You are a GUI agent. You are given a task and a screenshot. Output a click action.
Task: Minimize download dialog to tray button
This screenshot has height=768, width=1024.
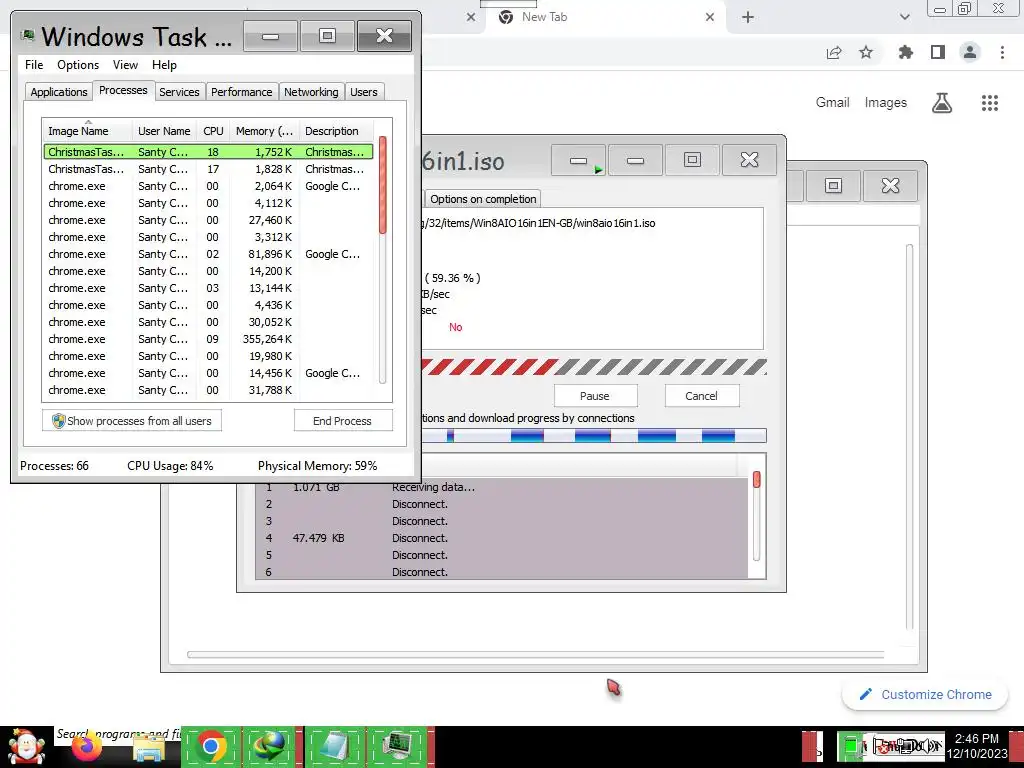pos(579,160)
